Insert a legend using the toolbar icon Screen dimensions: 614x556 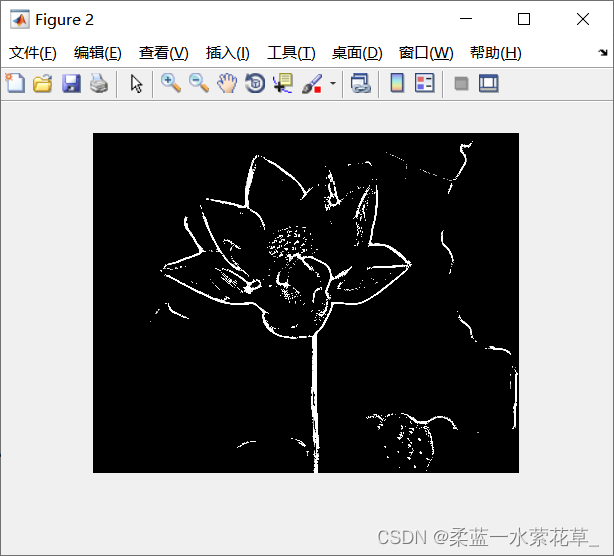click(425, 83)
